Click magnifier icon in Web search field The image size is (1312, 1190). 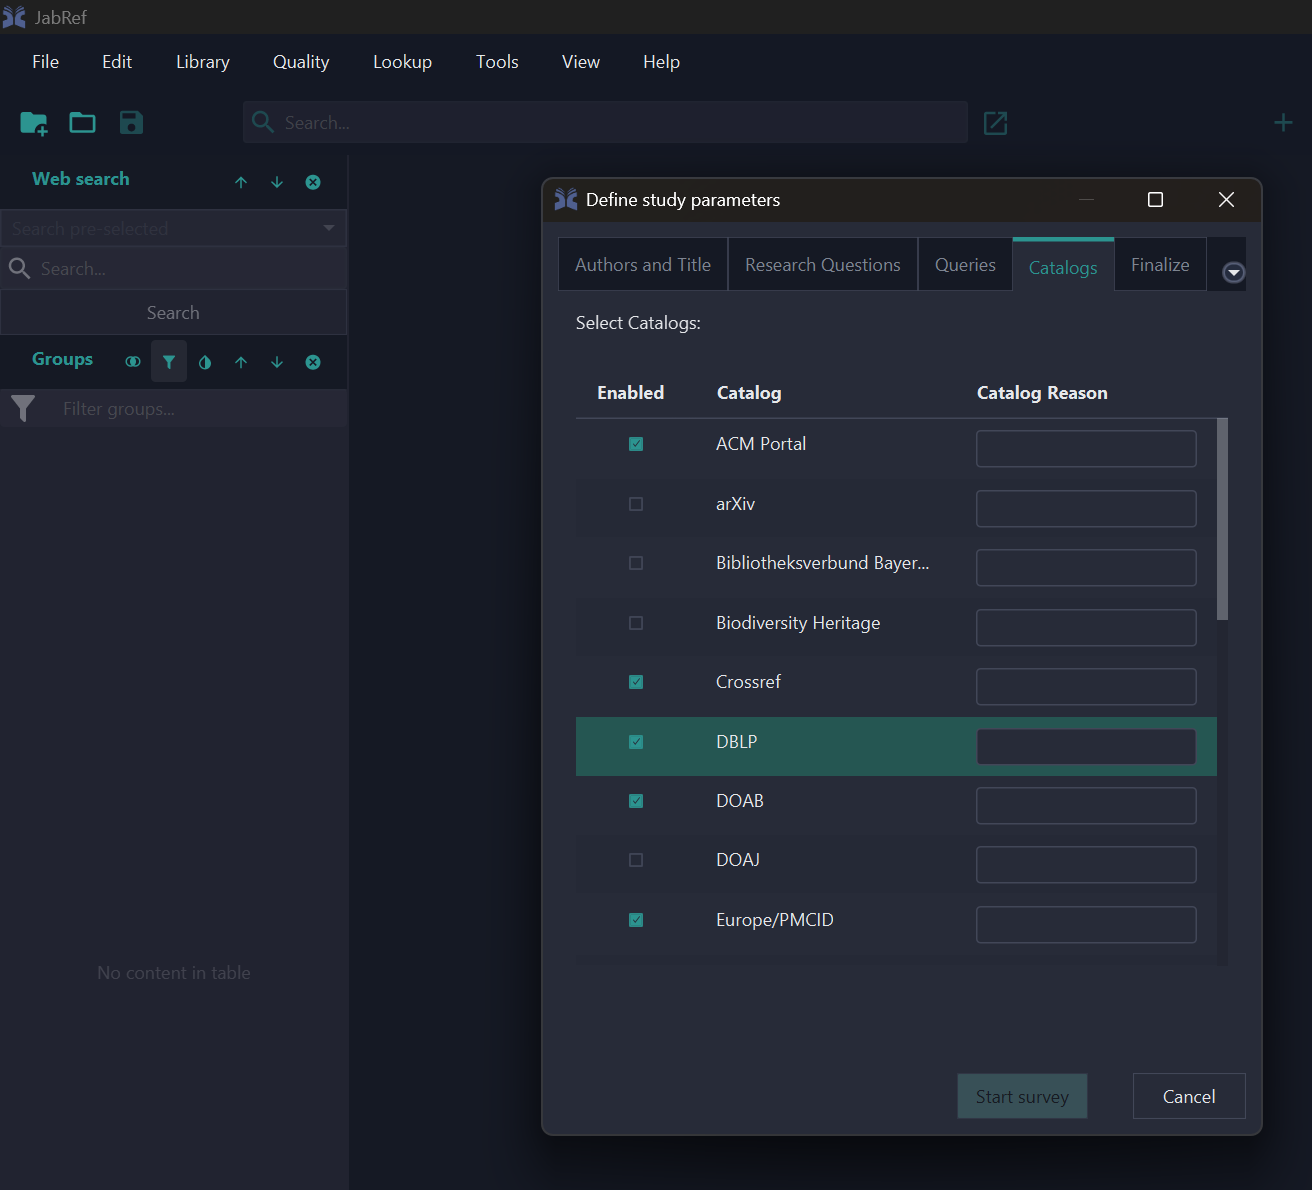(x=19, y=268)
